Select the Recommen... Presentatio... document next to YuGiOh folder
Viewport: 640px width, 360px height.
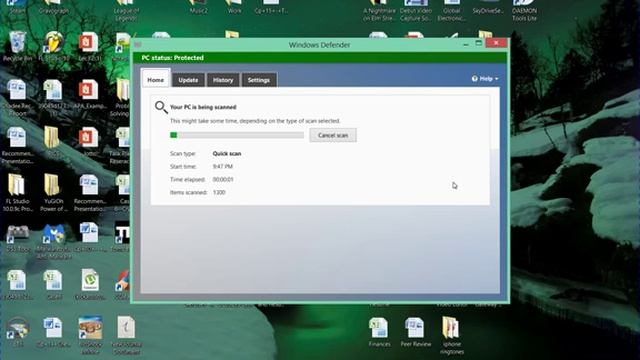(90, 193)
